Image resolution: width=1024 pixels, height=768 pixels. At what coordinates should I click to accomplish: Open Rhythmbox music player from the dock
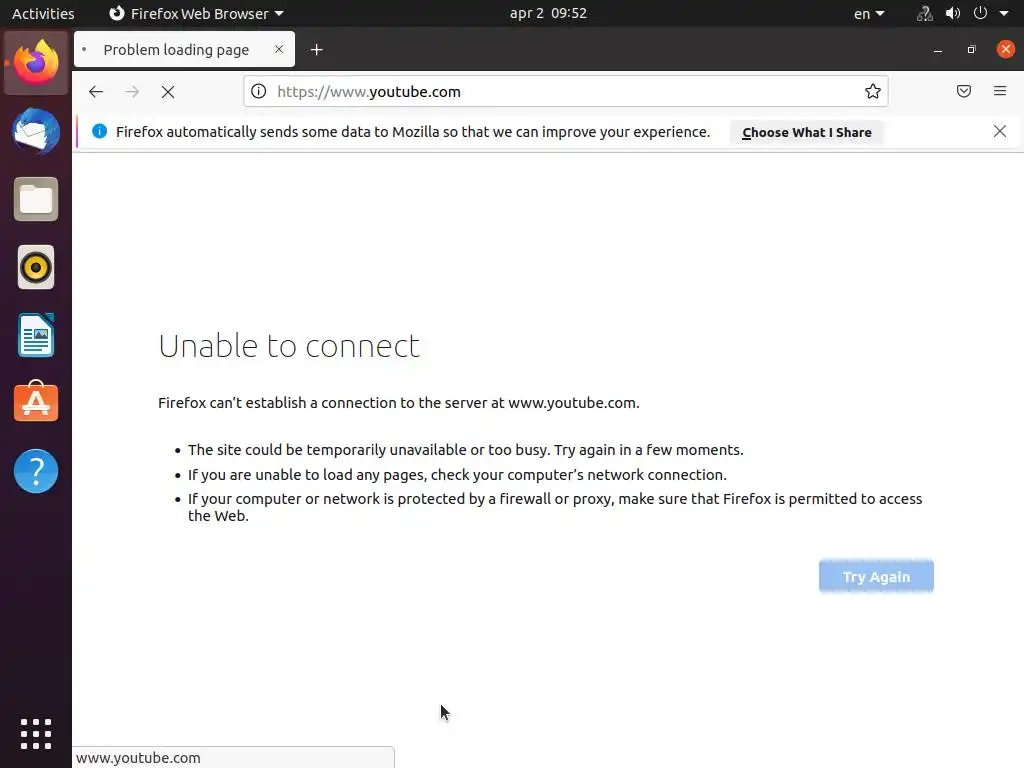pos(36,267)
